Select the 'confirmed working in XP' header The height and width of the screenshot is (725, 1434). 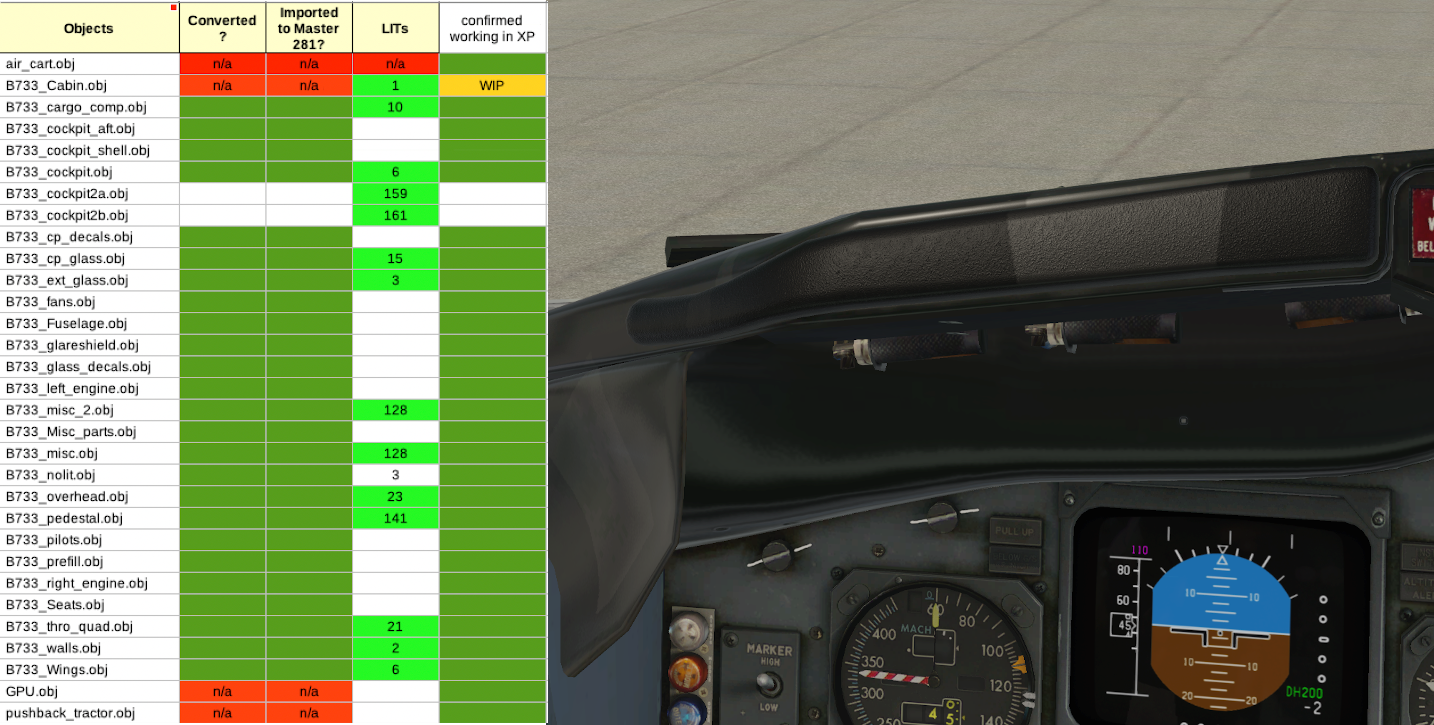click(492, 28)
